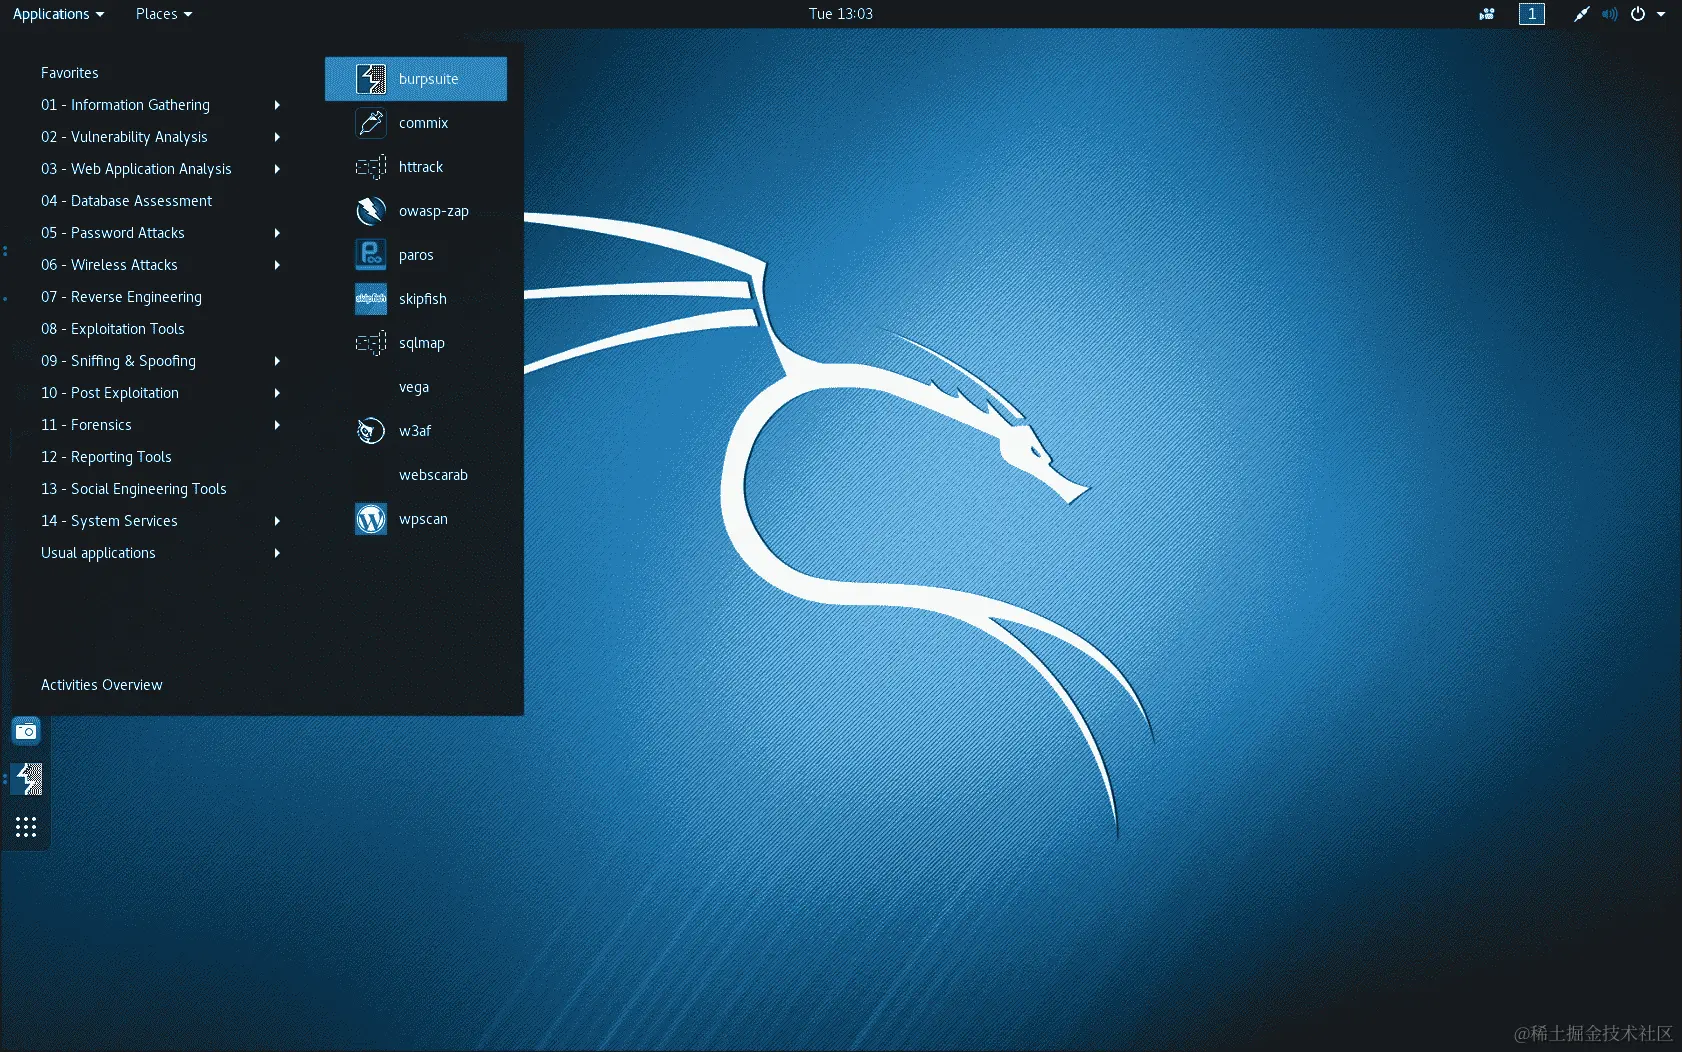This screenshot has width=1682, height=1052.
Task: Click the commix syringe icon
Action: tap(371, 123)
